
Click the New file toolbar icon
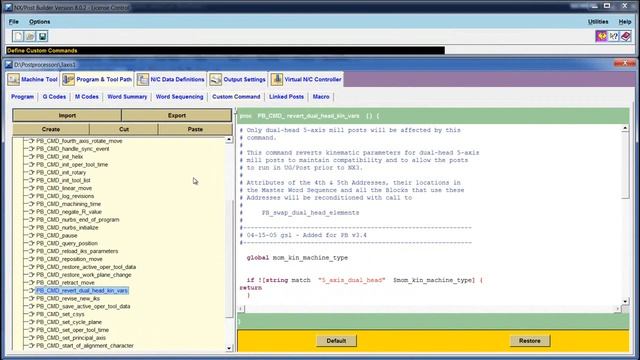(18, 36)
